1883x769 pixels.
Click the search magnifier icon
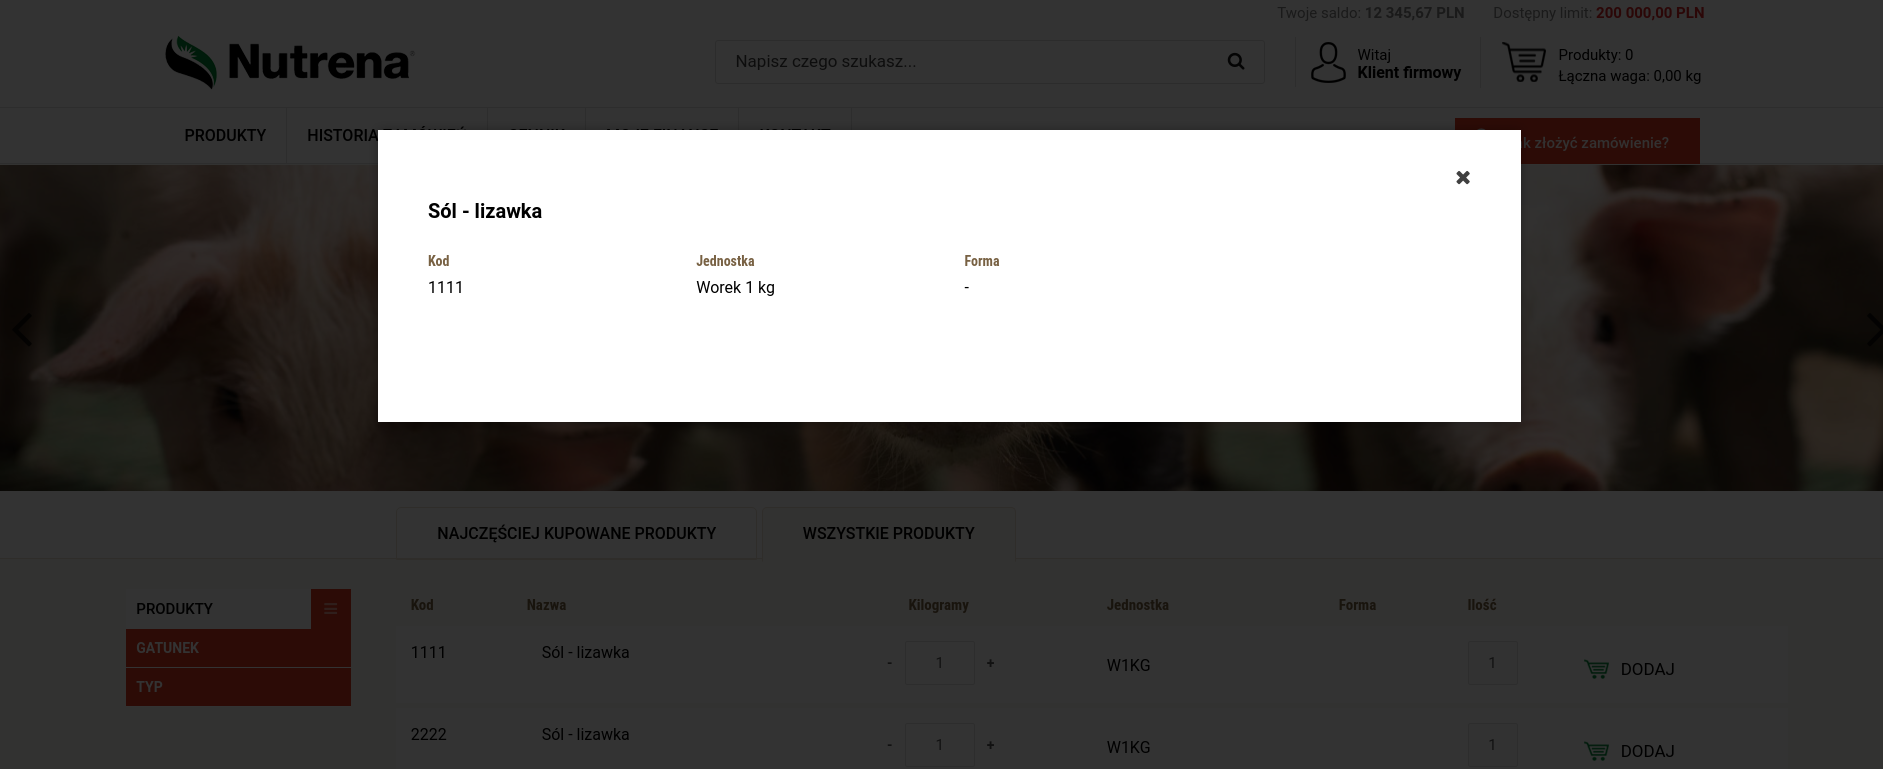point(1236,62)
